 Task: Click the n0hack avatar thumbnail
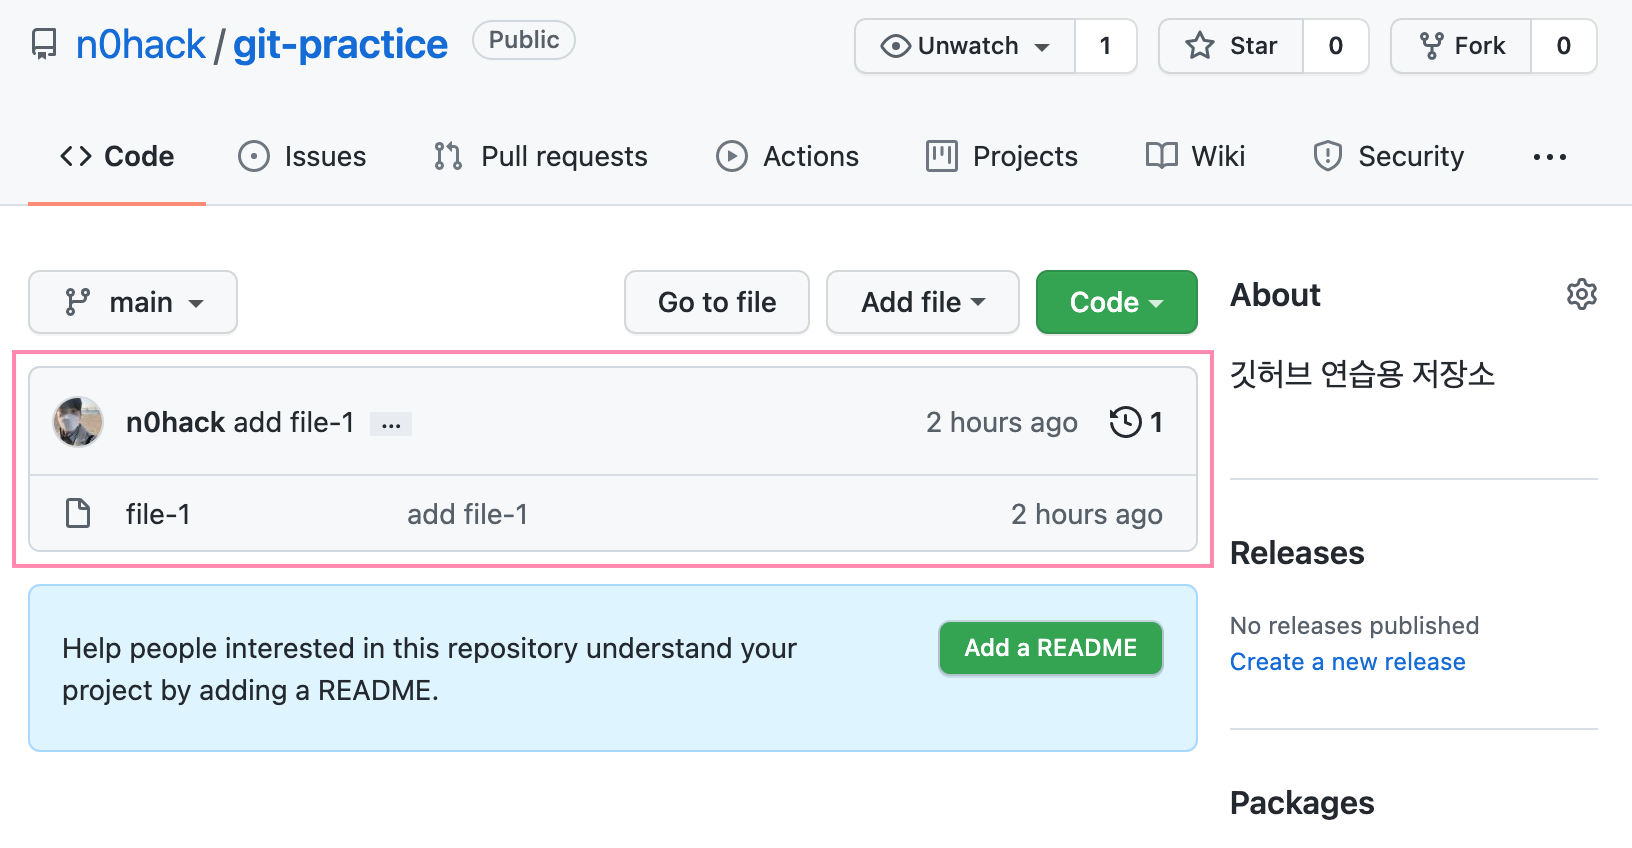pyautogui.click(x=78, y=422)
